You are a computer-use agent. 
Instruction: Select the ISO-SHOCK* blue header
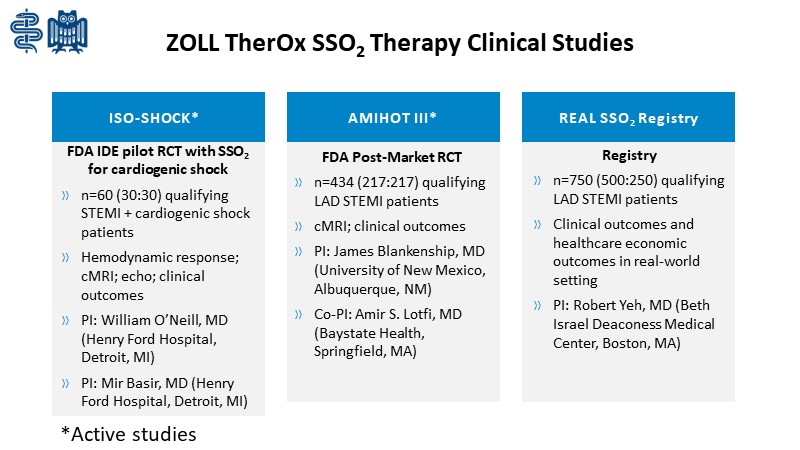click(158, 117)
